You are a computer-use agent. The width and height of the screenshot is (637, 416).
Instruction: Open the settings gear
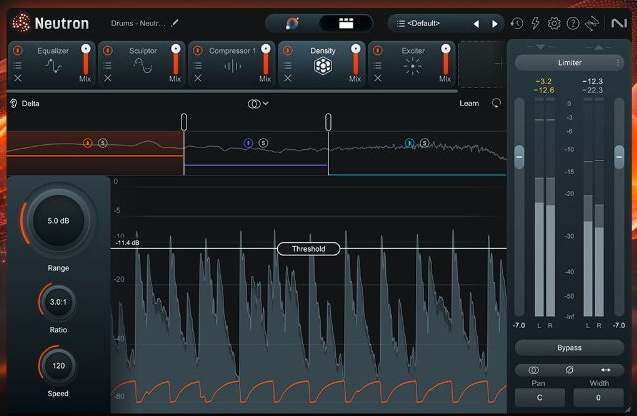[554, 24]
